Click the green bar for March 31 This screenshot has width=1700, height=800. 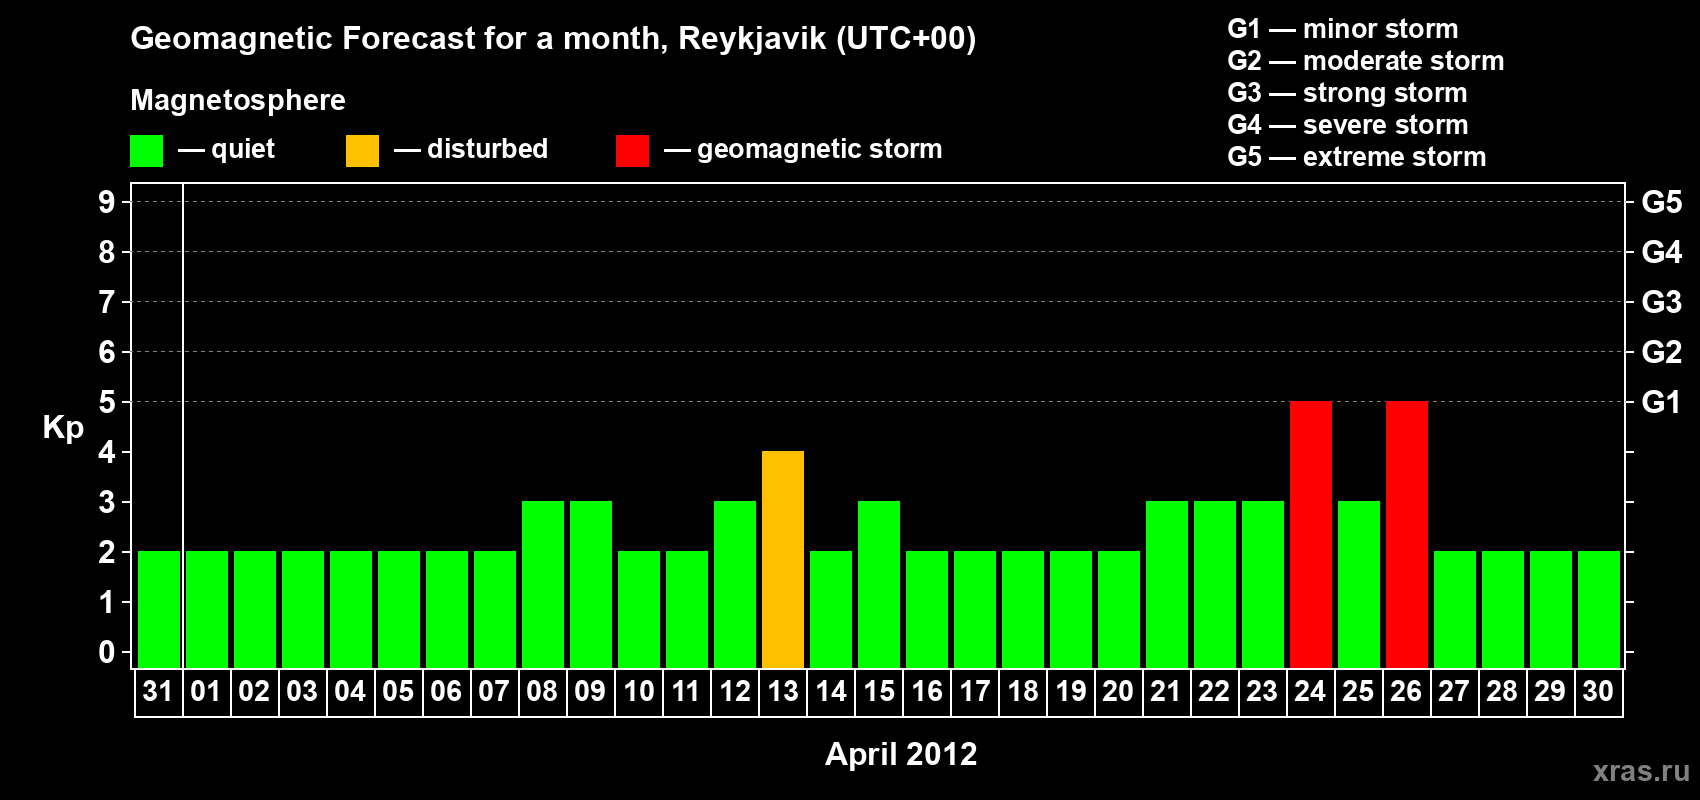click(x=159, y=609)
